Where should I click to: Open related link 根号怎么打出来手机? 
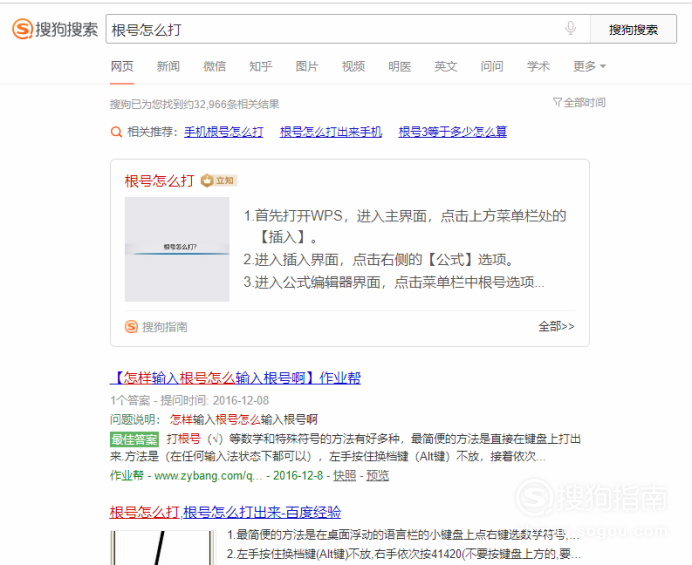click(331, 132)
